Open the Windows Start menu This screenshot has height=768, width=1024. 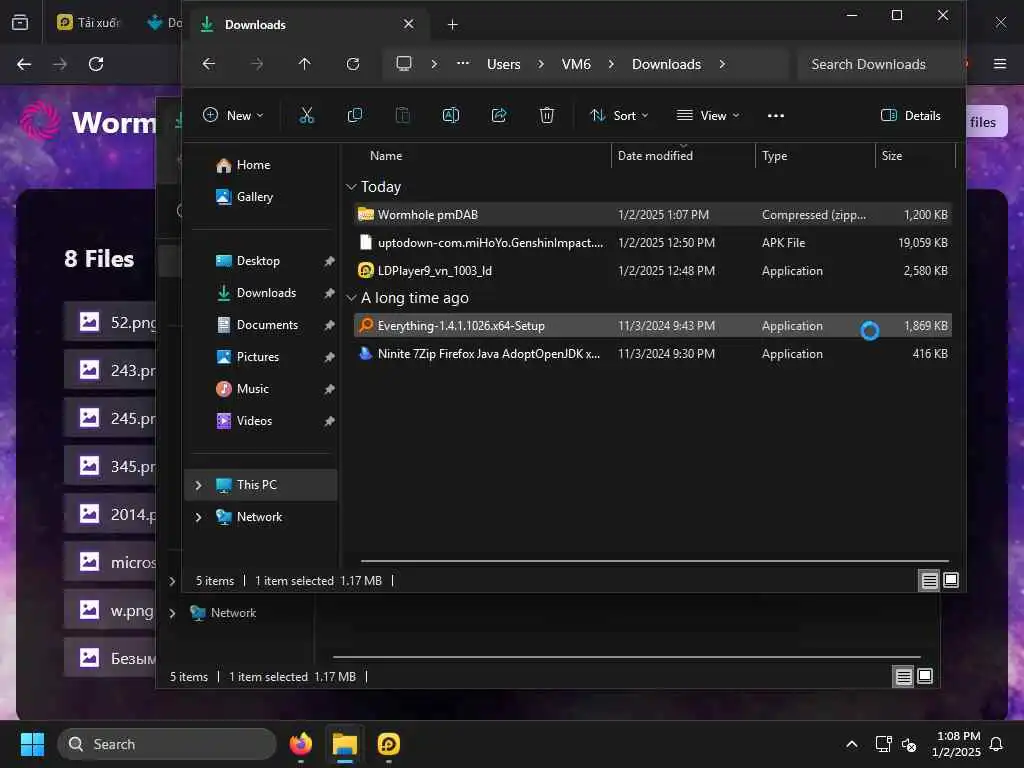pos(32,744)
